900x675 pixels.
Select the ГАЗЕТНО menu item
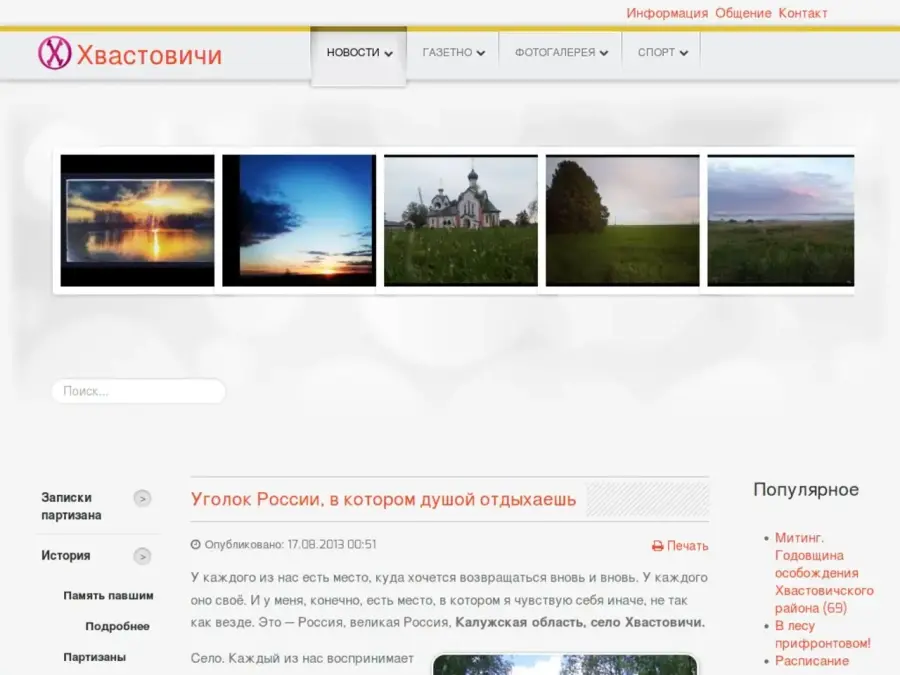click(x=453, y=53)
